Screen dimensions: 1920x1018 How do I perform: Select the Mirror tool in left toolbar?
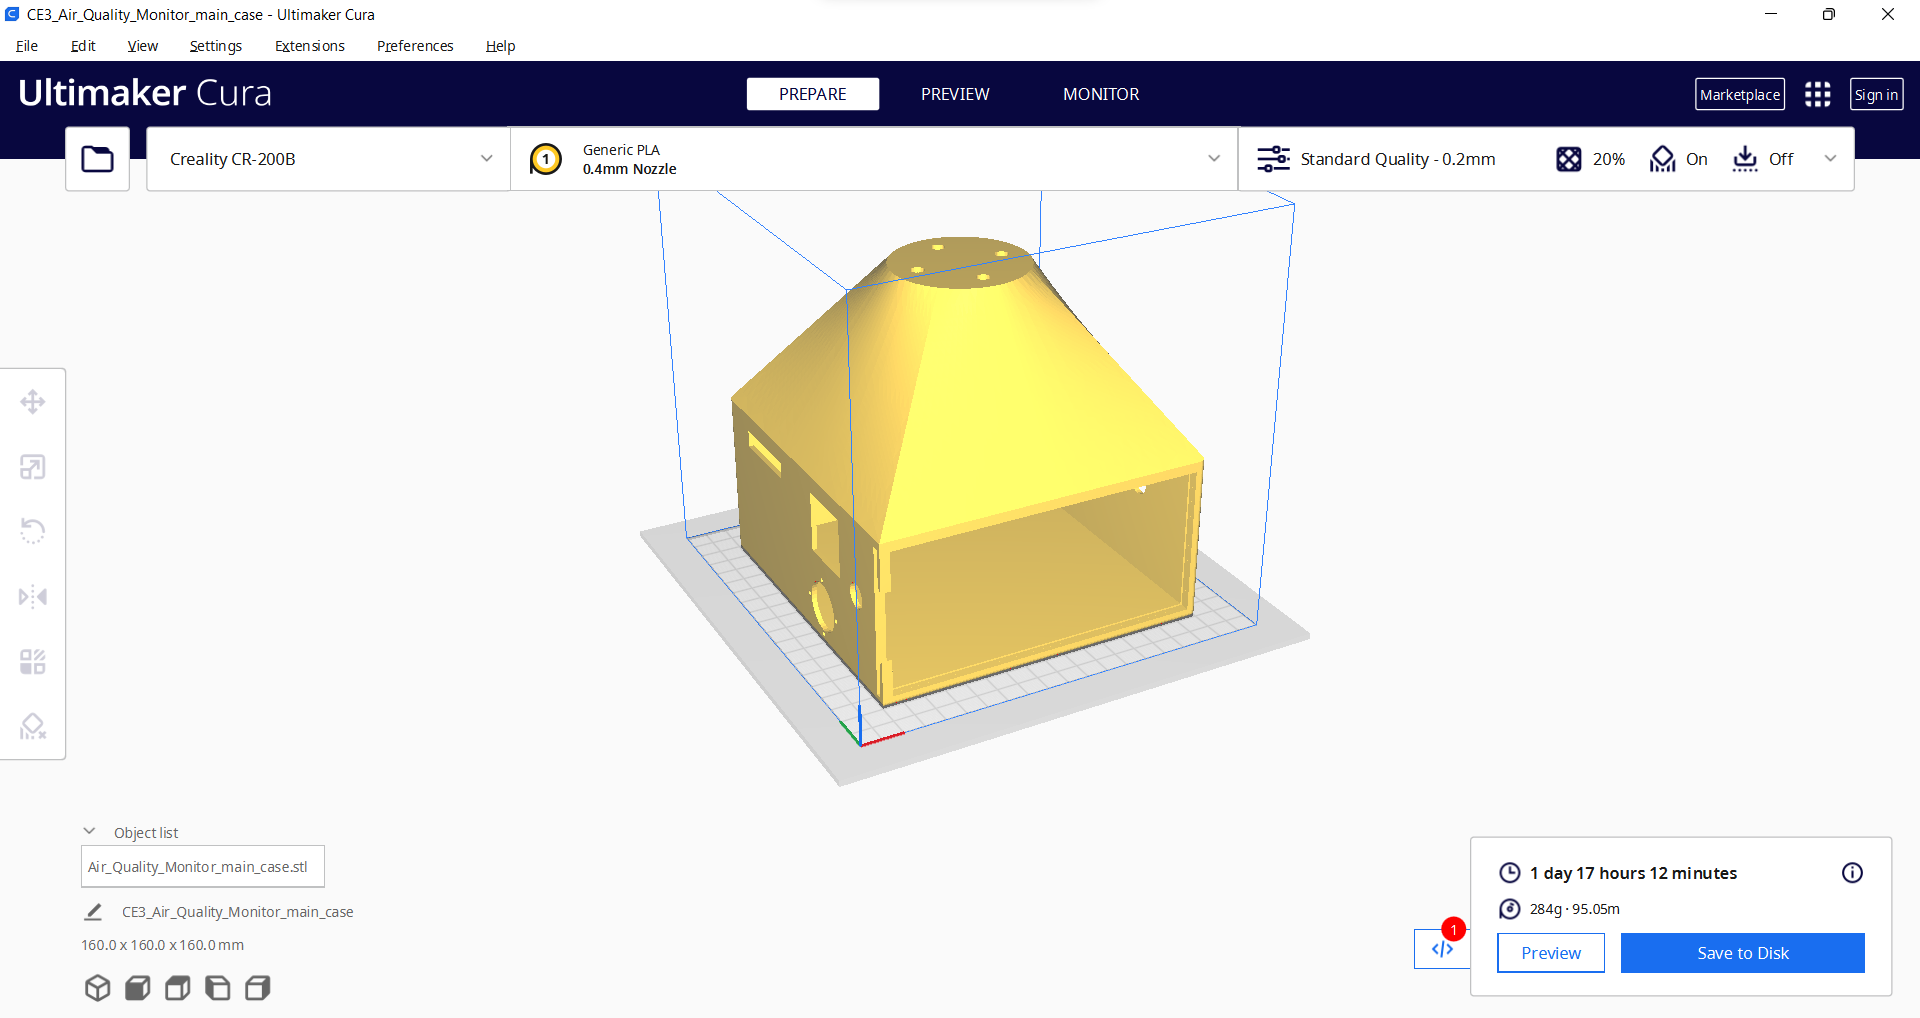click(x=33, y=597)
